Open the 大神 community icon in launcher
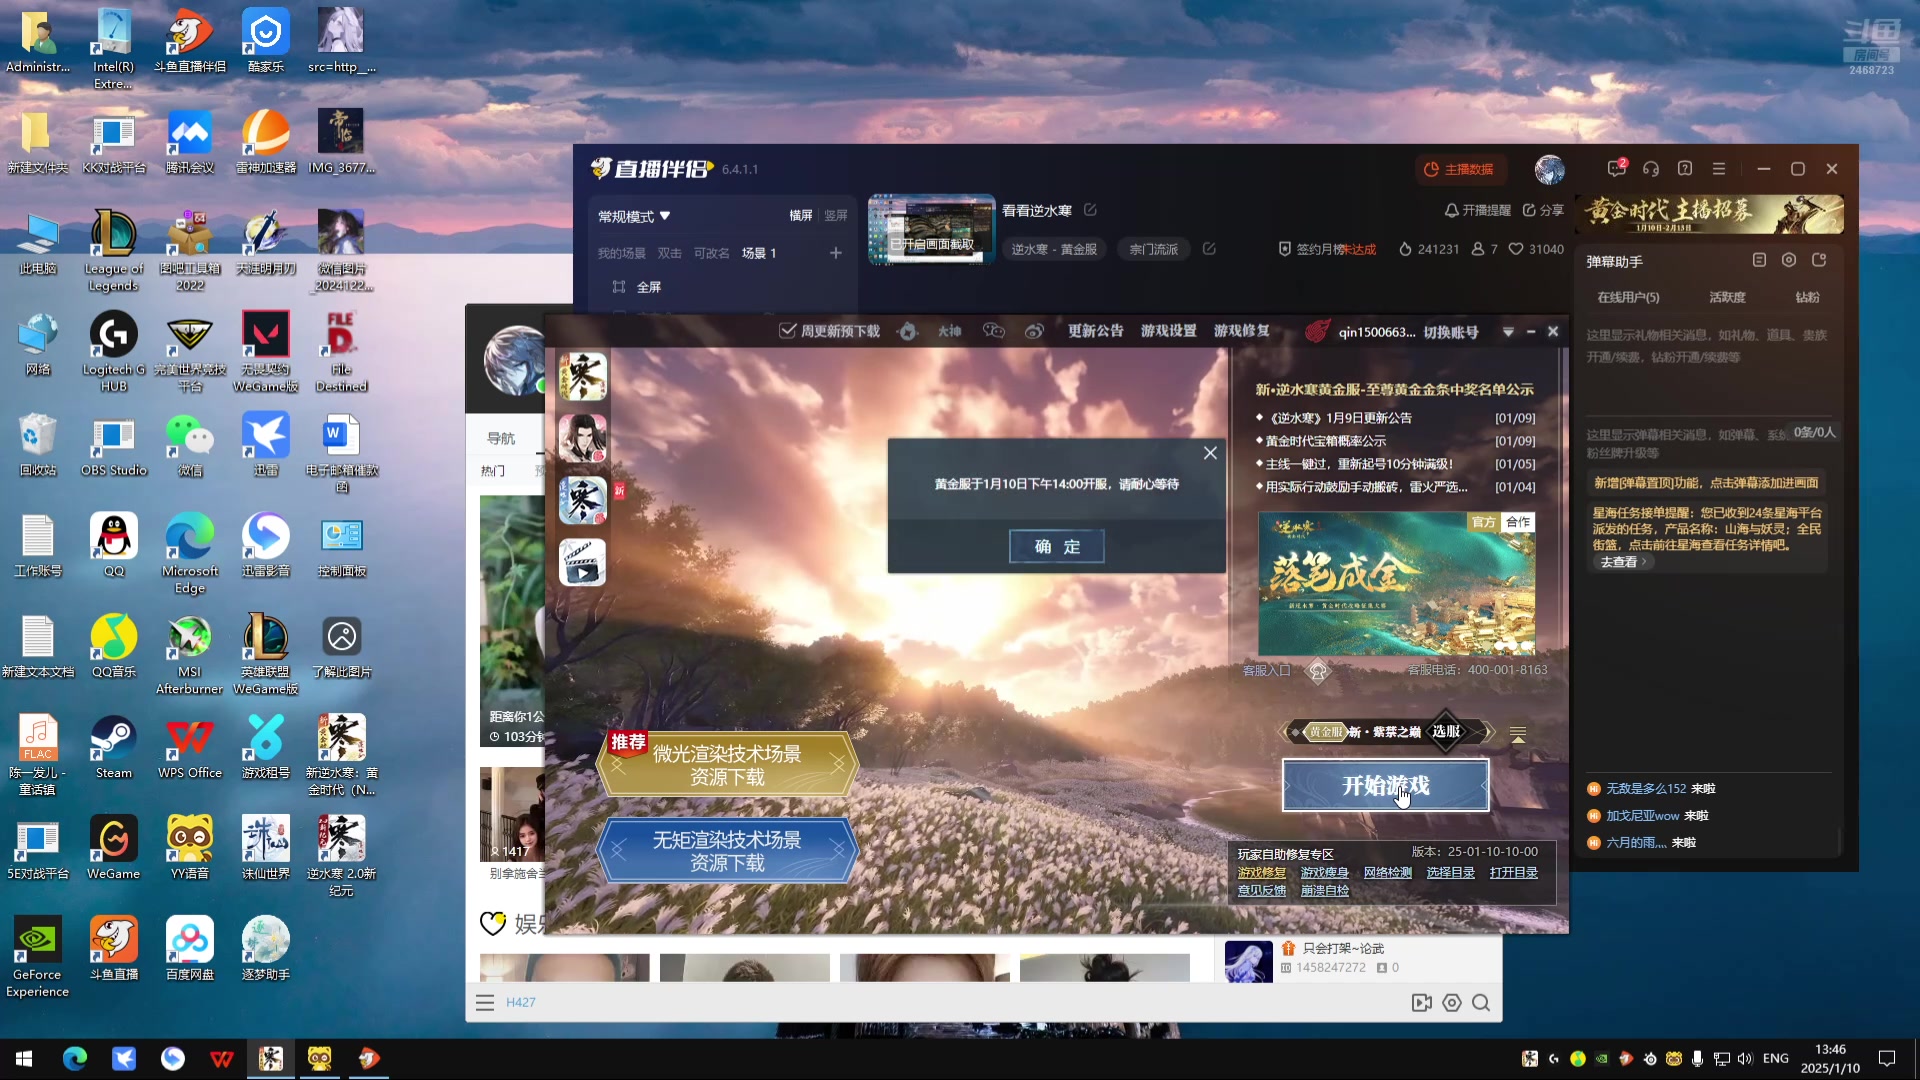 (x=949, y=331)
